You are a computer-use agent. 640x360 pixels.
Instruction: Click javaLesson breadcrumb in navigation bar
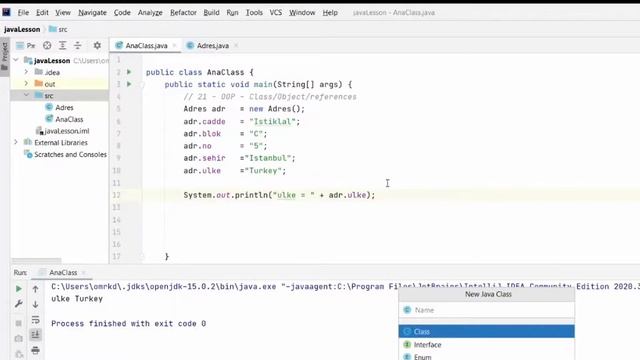pyautogui.click(x=22, y=29)
